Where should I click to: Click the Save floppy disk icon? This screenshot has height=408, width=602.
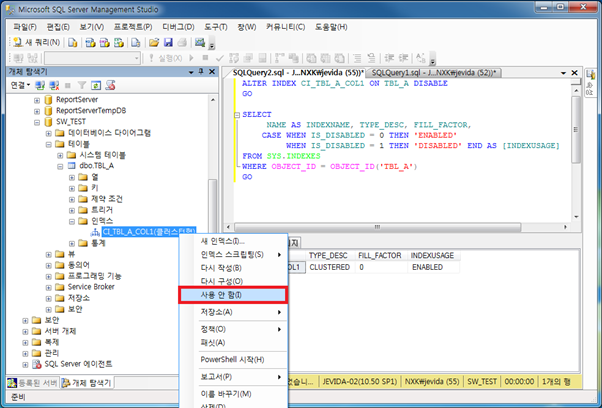tap(168, 42)
